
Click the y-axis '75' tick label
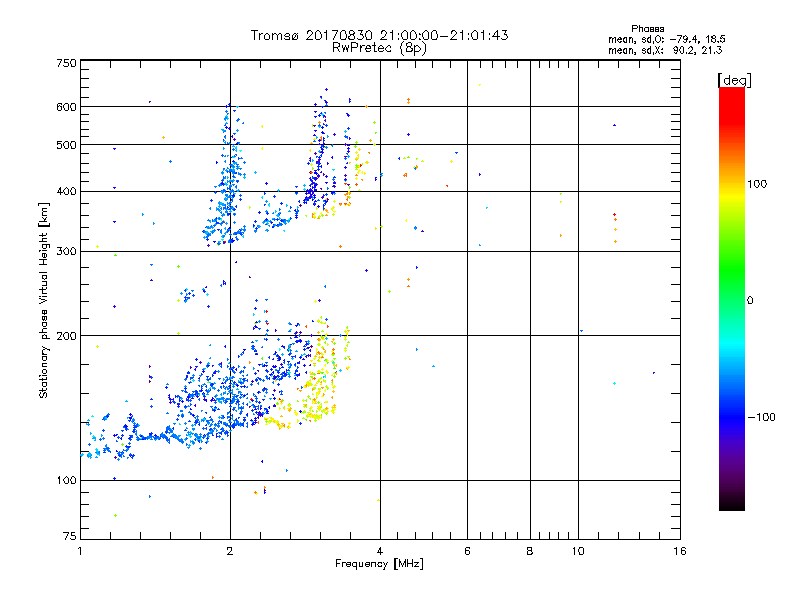[70, 536]
